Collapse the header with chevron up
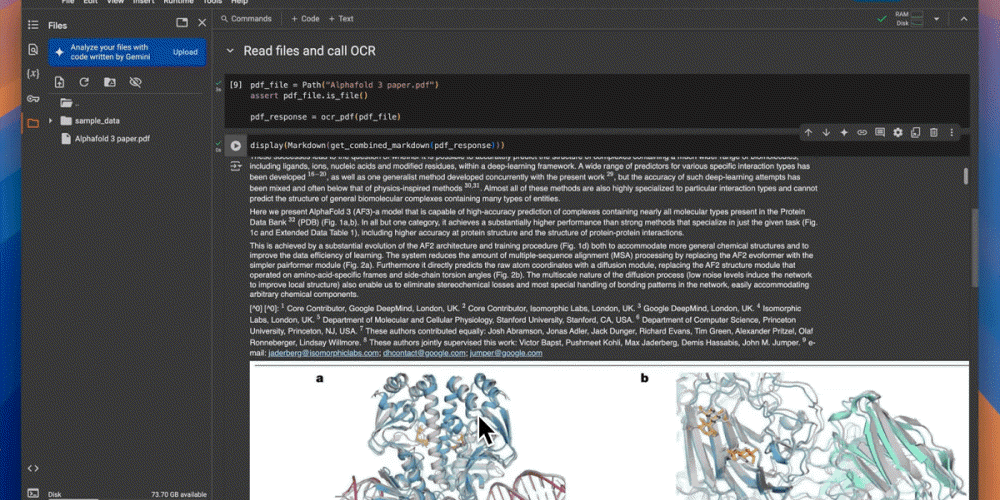The width and height of the screenshot is (1000, 500). coord(964,19)
